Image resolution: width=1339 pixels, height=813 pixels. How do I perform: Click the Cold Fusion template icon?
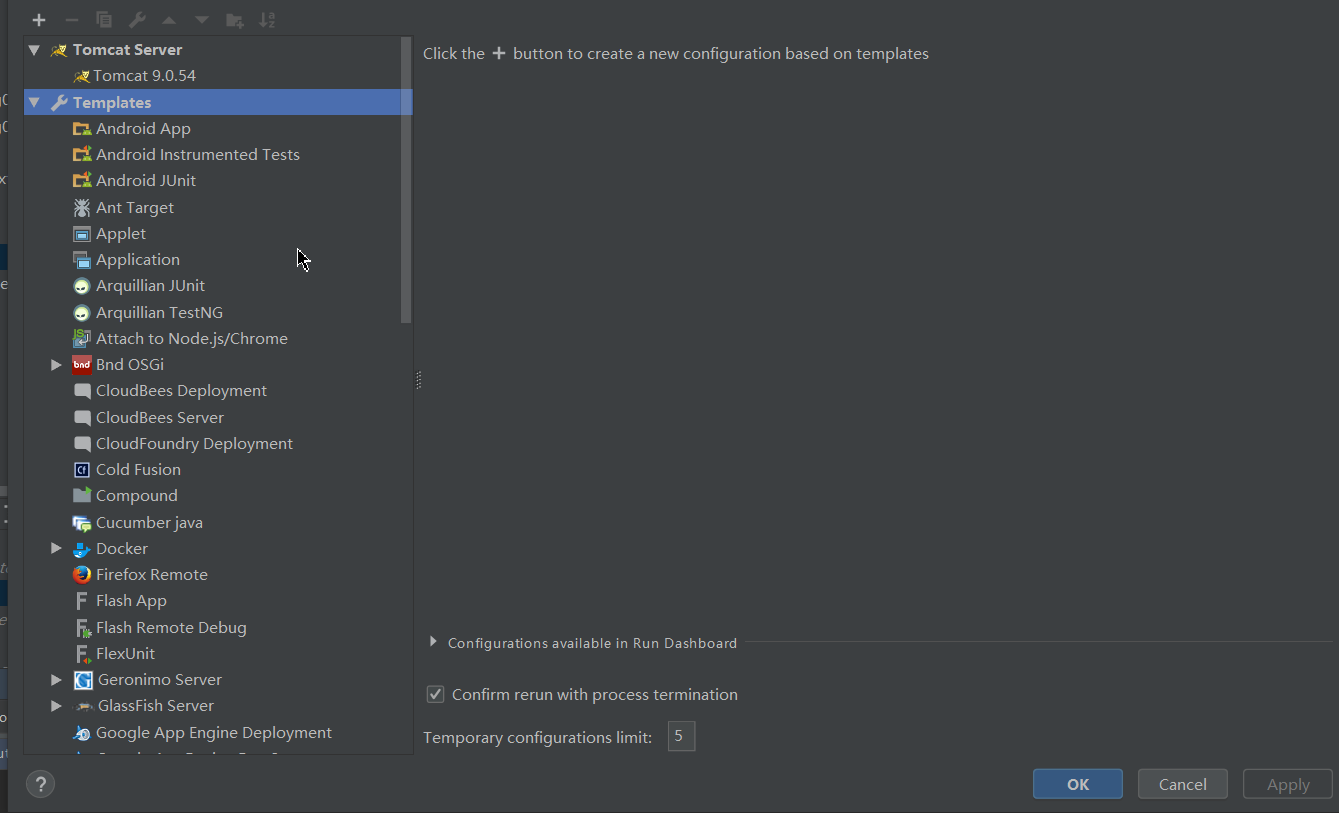(x=82, y=469)
